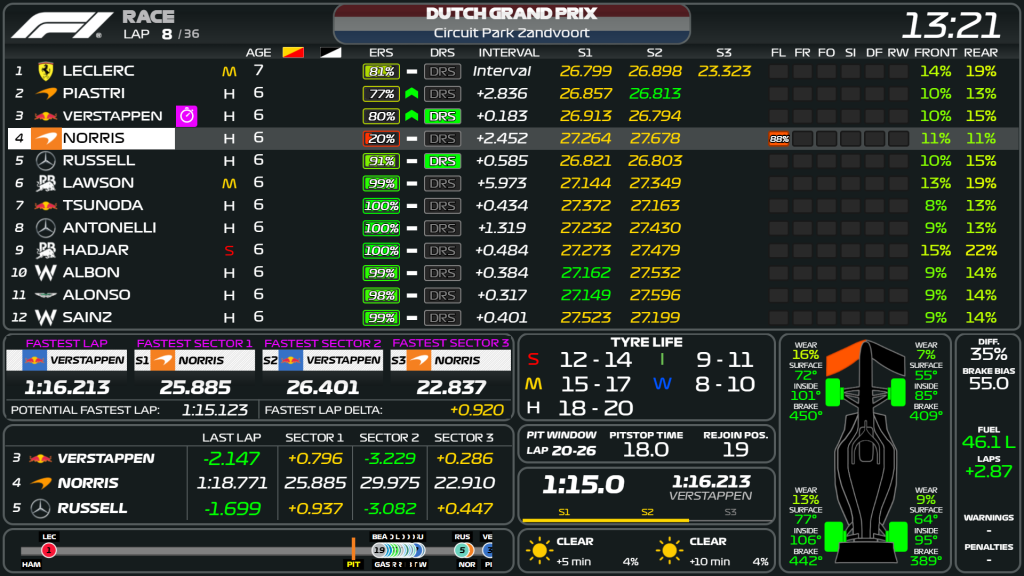This screenshot has height=576, width=1024.
Task: Click Leclerc's Ferrari team logo
Action: point(45,71)
